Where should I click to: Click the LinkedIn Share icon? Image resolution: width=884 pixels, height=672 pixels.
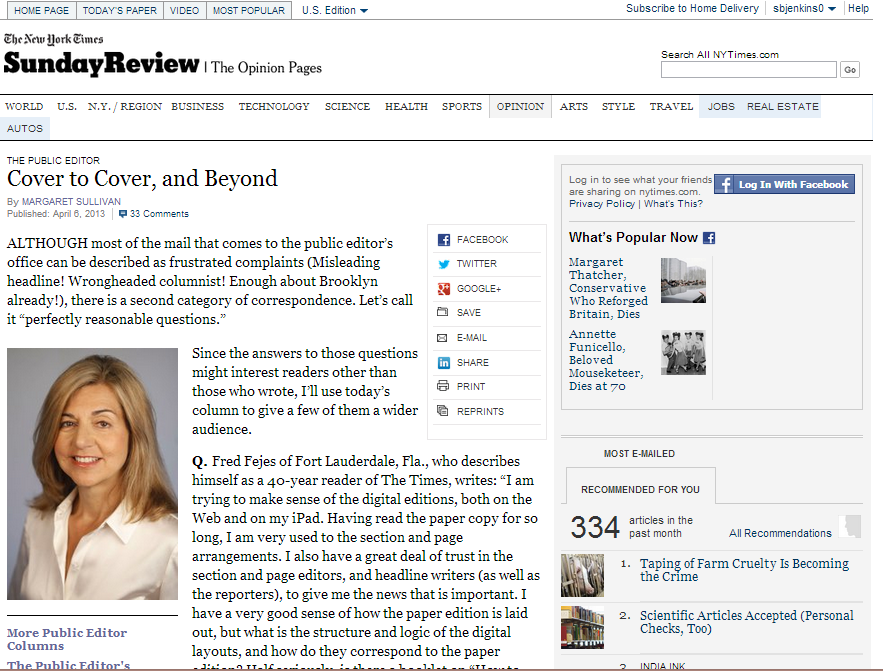pos(444,362)
